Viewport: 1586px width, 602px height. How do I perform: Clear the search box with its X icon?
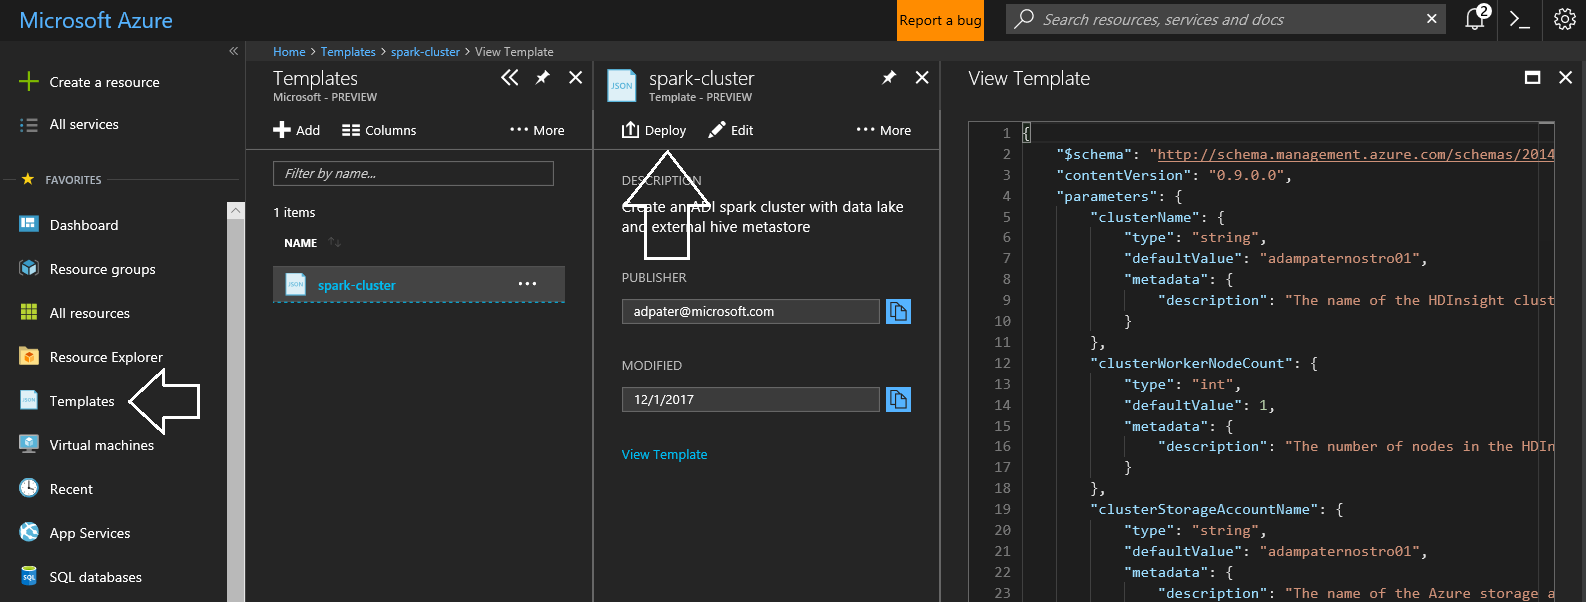click(1431, 19)
